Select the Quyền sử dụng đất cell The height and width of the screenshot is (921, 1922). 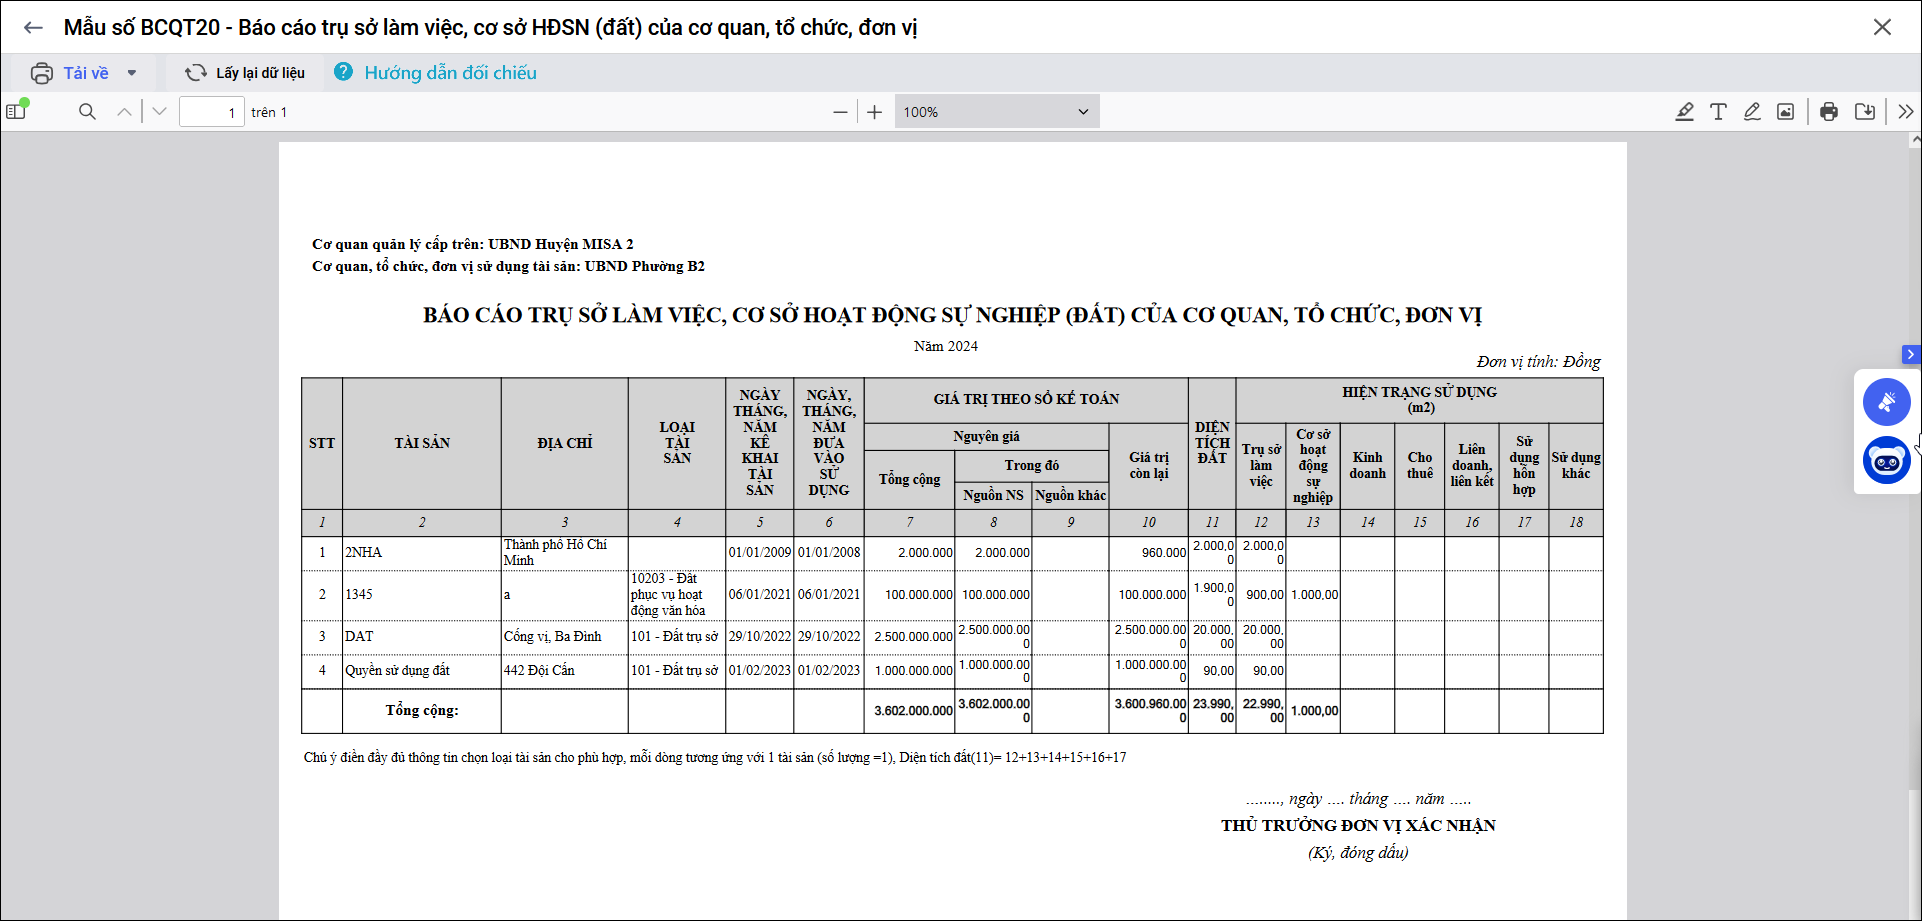tap(422, 670)
